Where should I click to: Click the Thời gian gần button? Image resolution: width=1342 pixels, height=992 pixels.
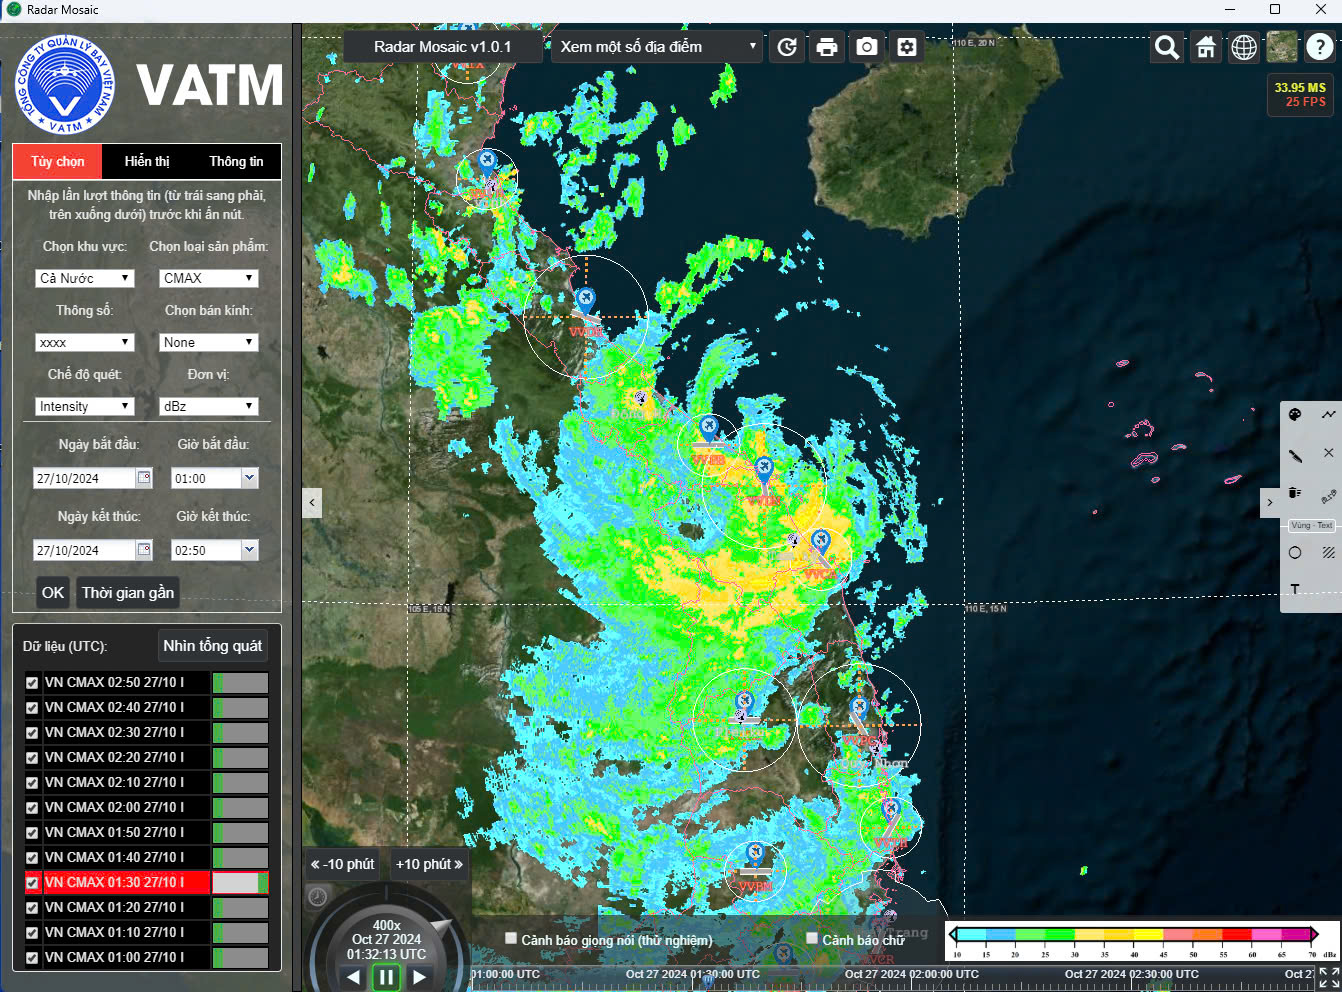128,593
